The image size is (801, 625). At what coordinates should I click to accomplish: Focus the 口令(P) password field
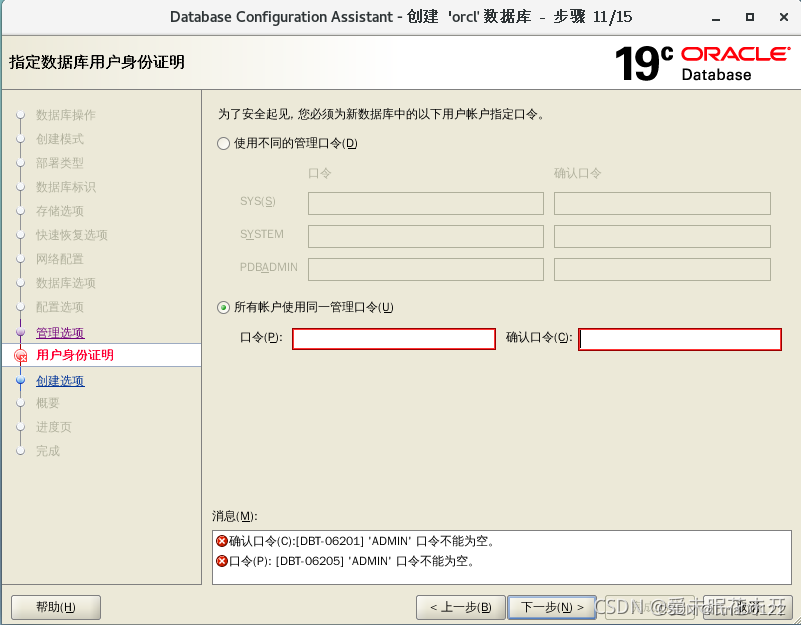point(394,339)
